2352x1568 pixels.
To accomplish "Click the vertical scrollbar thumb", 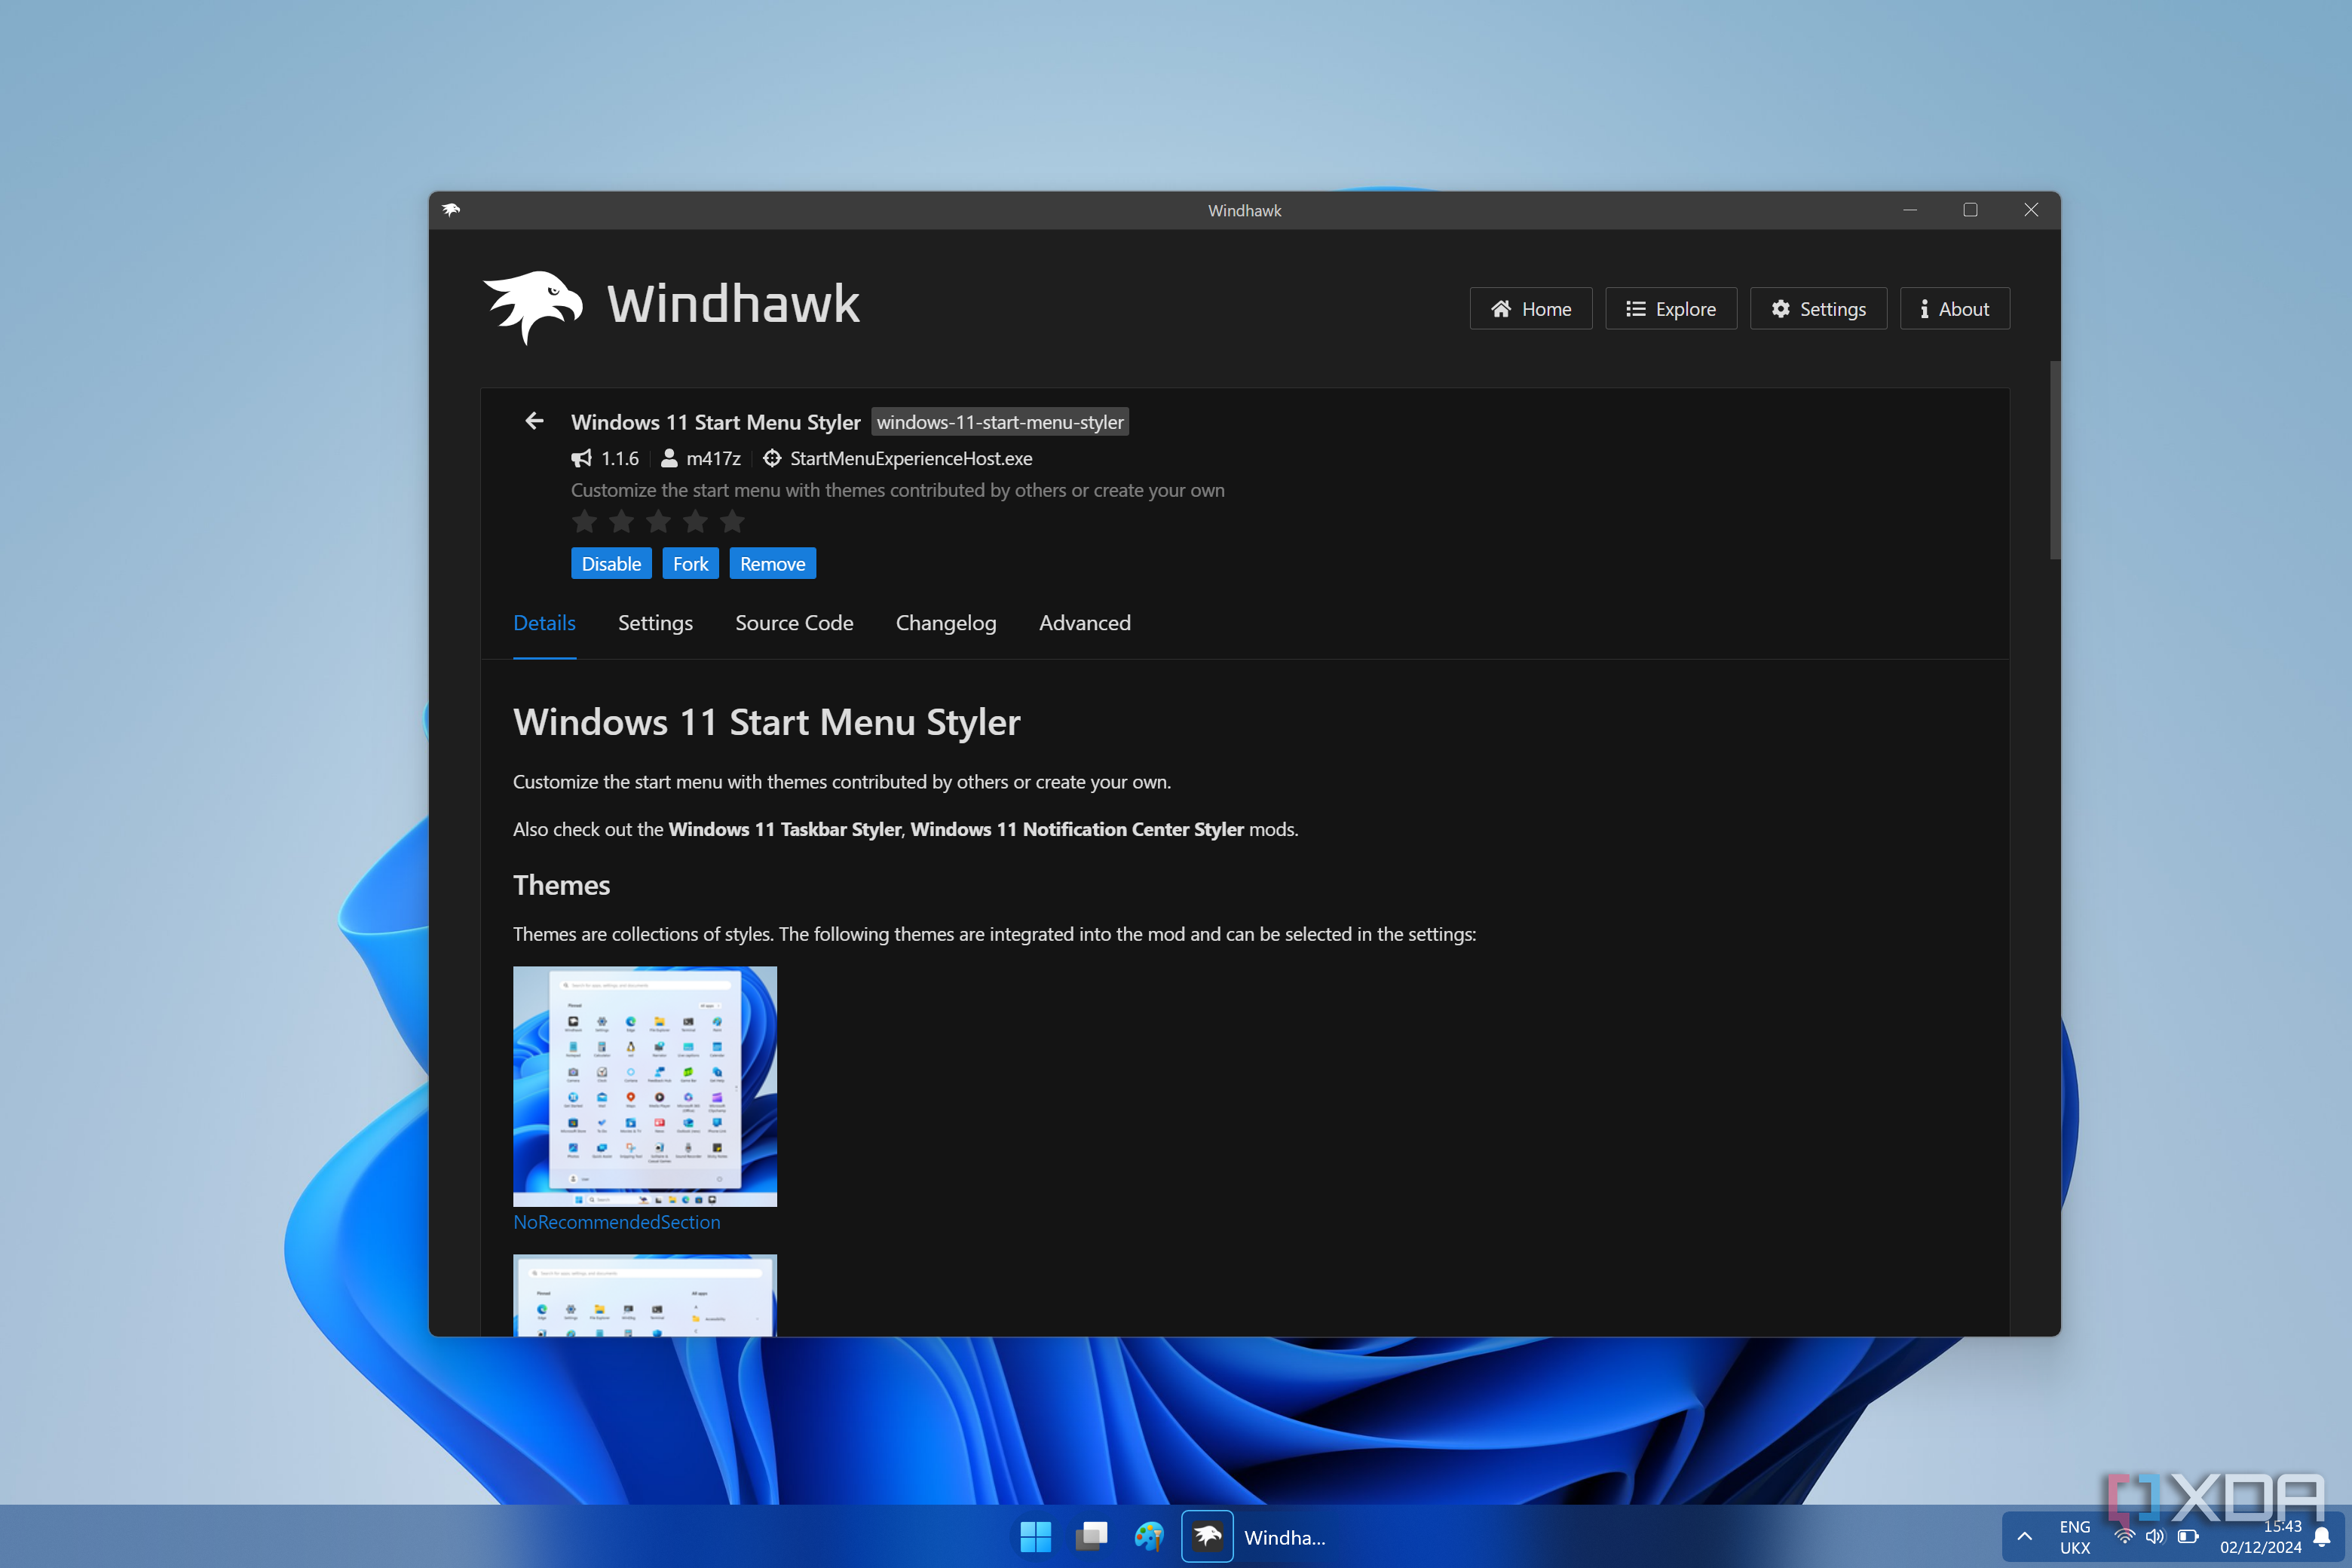I will tap(2055, 460).
